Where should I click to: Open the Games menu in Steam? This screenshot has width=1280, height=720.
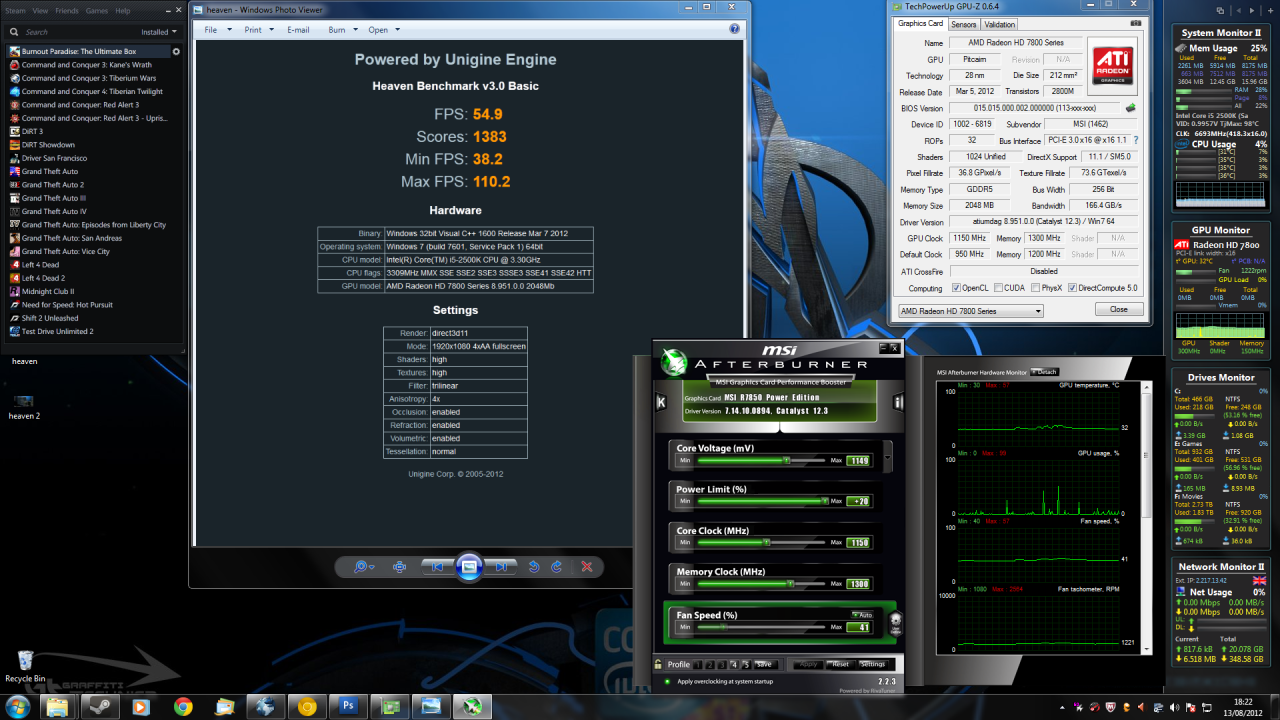[x=97, y=10]
